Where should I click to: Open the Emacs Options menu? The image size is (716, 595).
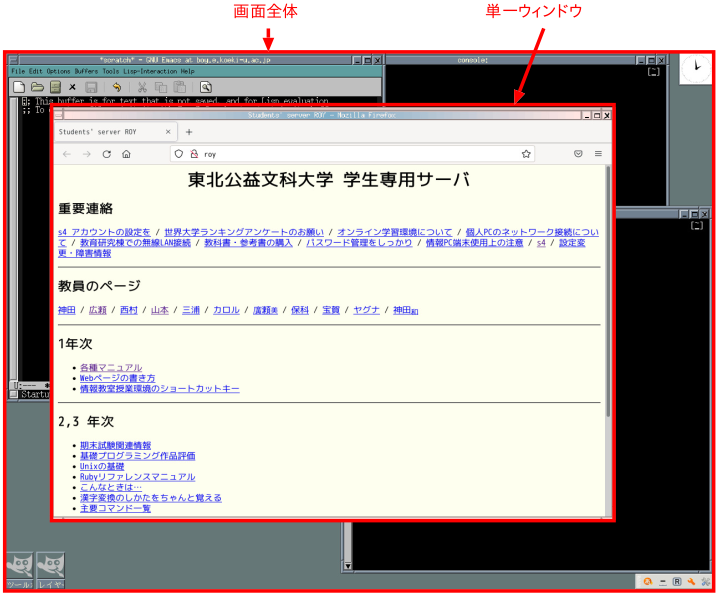pyautogui.click(x=58, y=71)
